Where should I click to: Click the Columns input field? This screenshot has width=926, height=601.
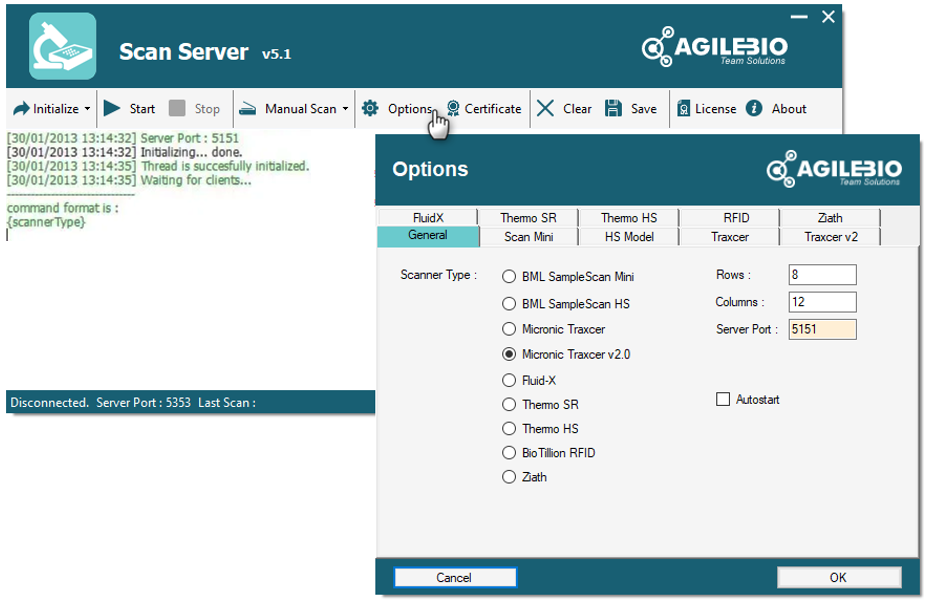coord(822,302)
